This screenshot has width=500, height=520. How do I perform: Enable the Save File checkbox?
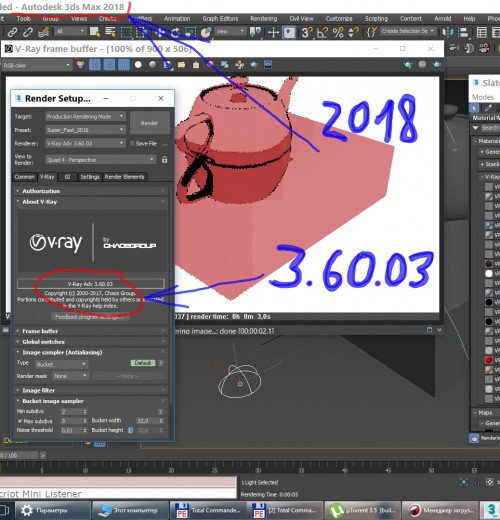click(x=132, y=143)
